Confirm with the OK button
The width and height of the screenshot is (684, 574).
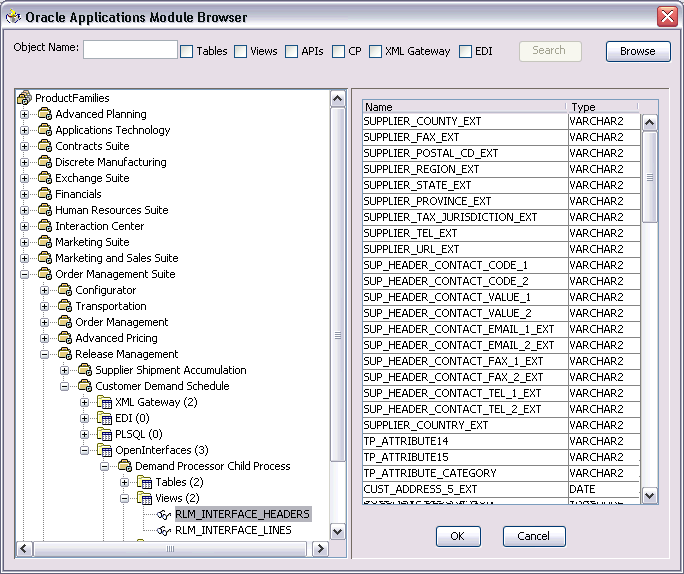tap(458, 536)
